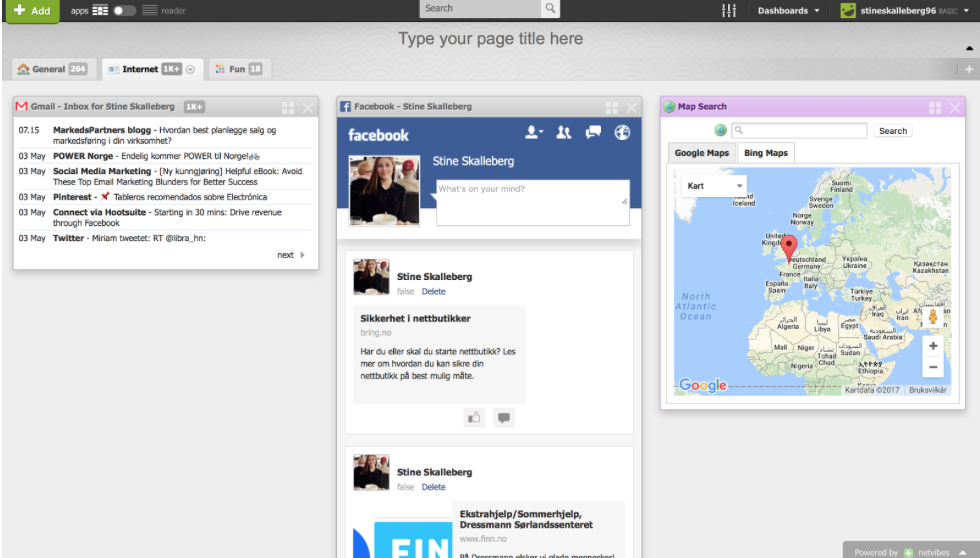Open the Map Search widget grid options icon

coord(935,107)
